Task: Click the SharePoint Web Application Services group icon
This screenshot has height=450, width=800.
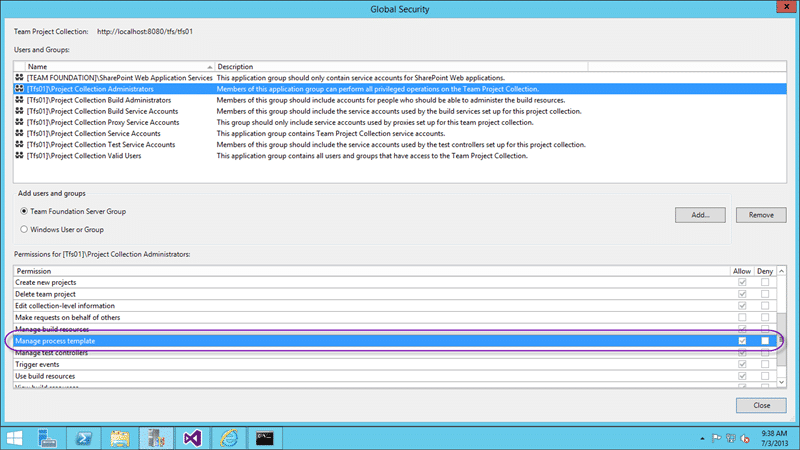Action: coord(19,78)
